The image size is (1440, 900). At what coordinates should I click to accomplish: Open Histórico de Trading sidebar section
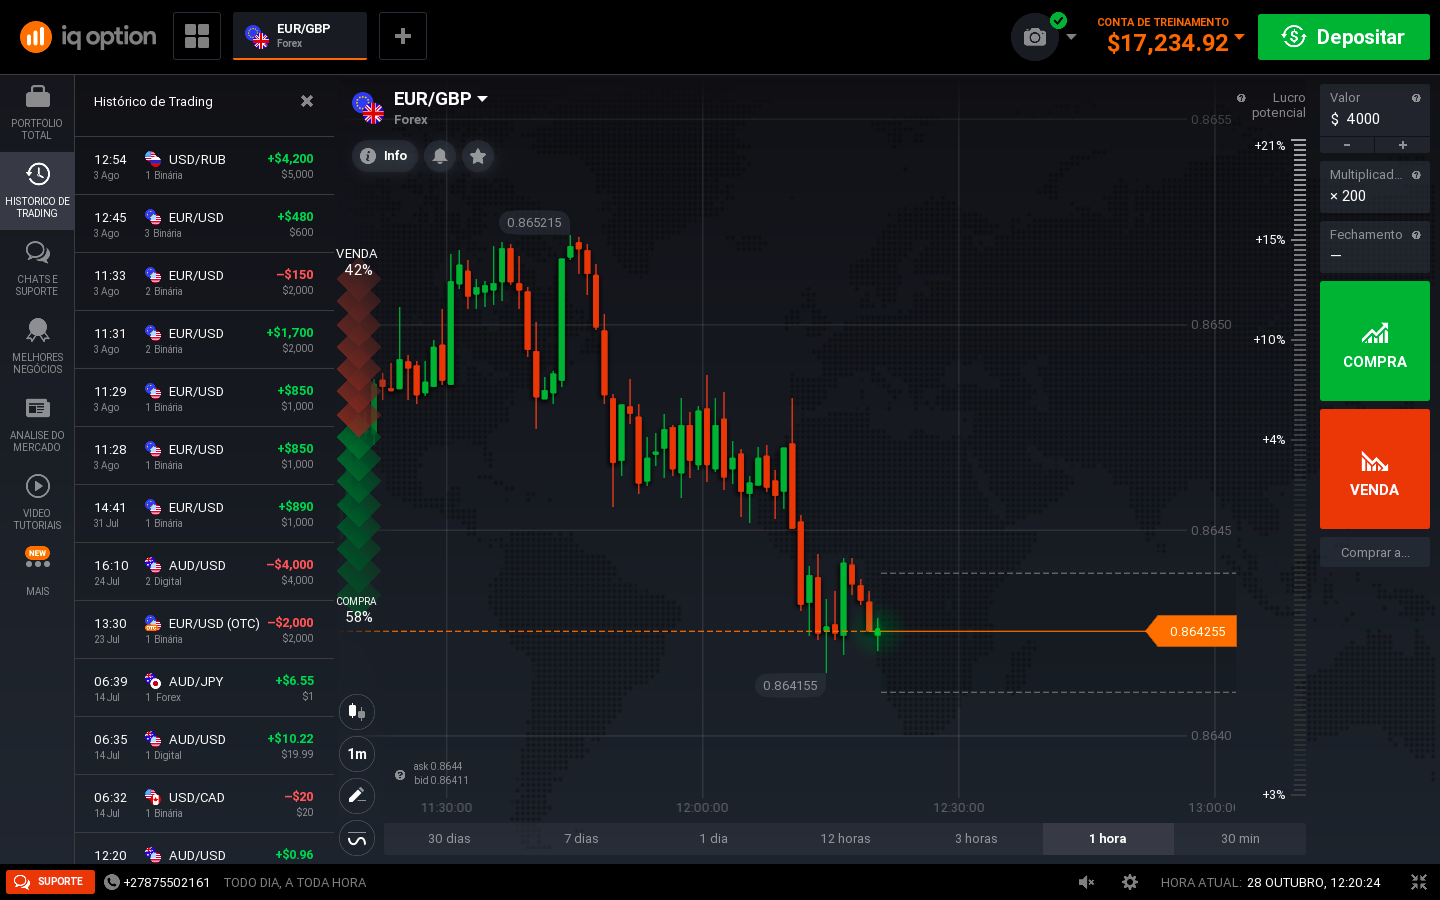point(37,191)
